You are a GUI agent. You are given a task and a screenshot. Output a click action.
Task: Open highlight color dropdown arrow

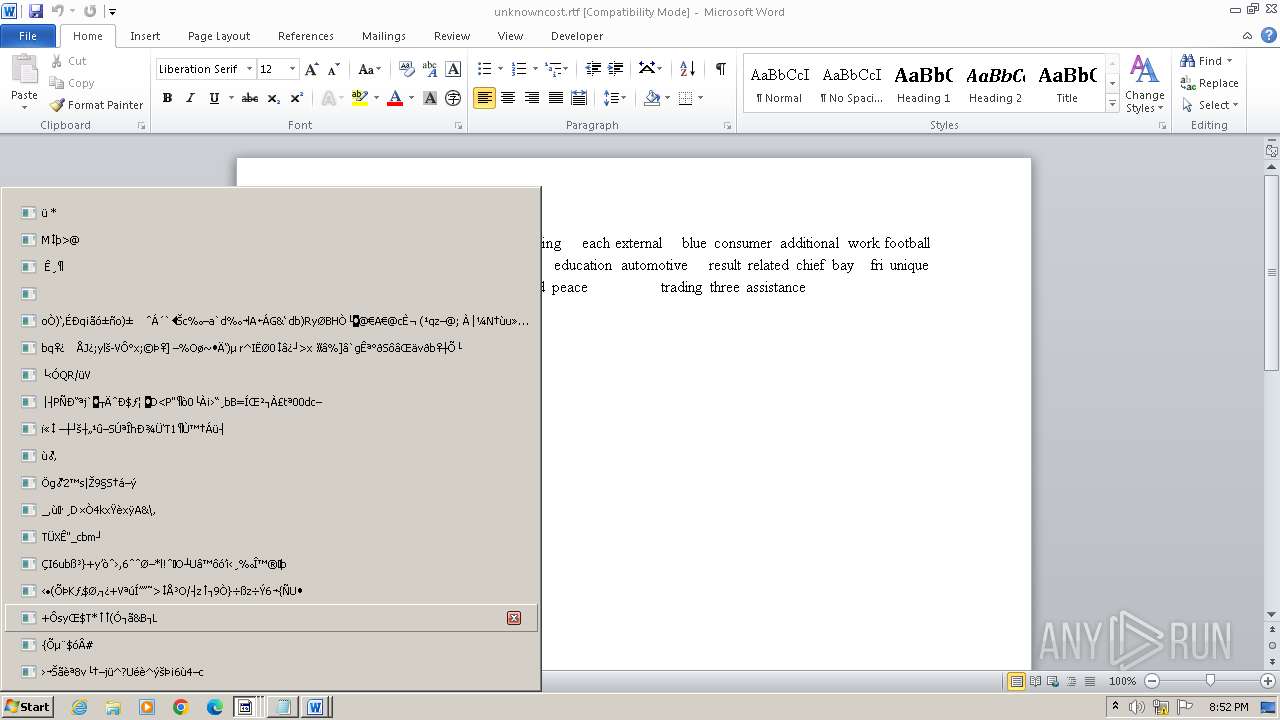tap(376, 98)
